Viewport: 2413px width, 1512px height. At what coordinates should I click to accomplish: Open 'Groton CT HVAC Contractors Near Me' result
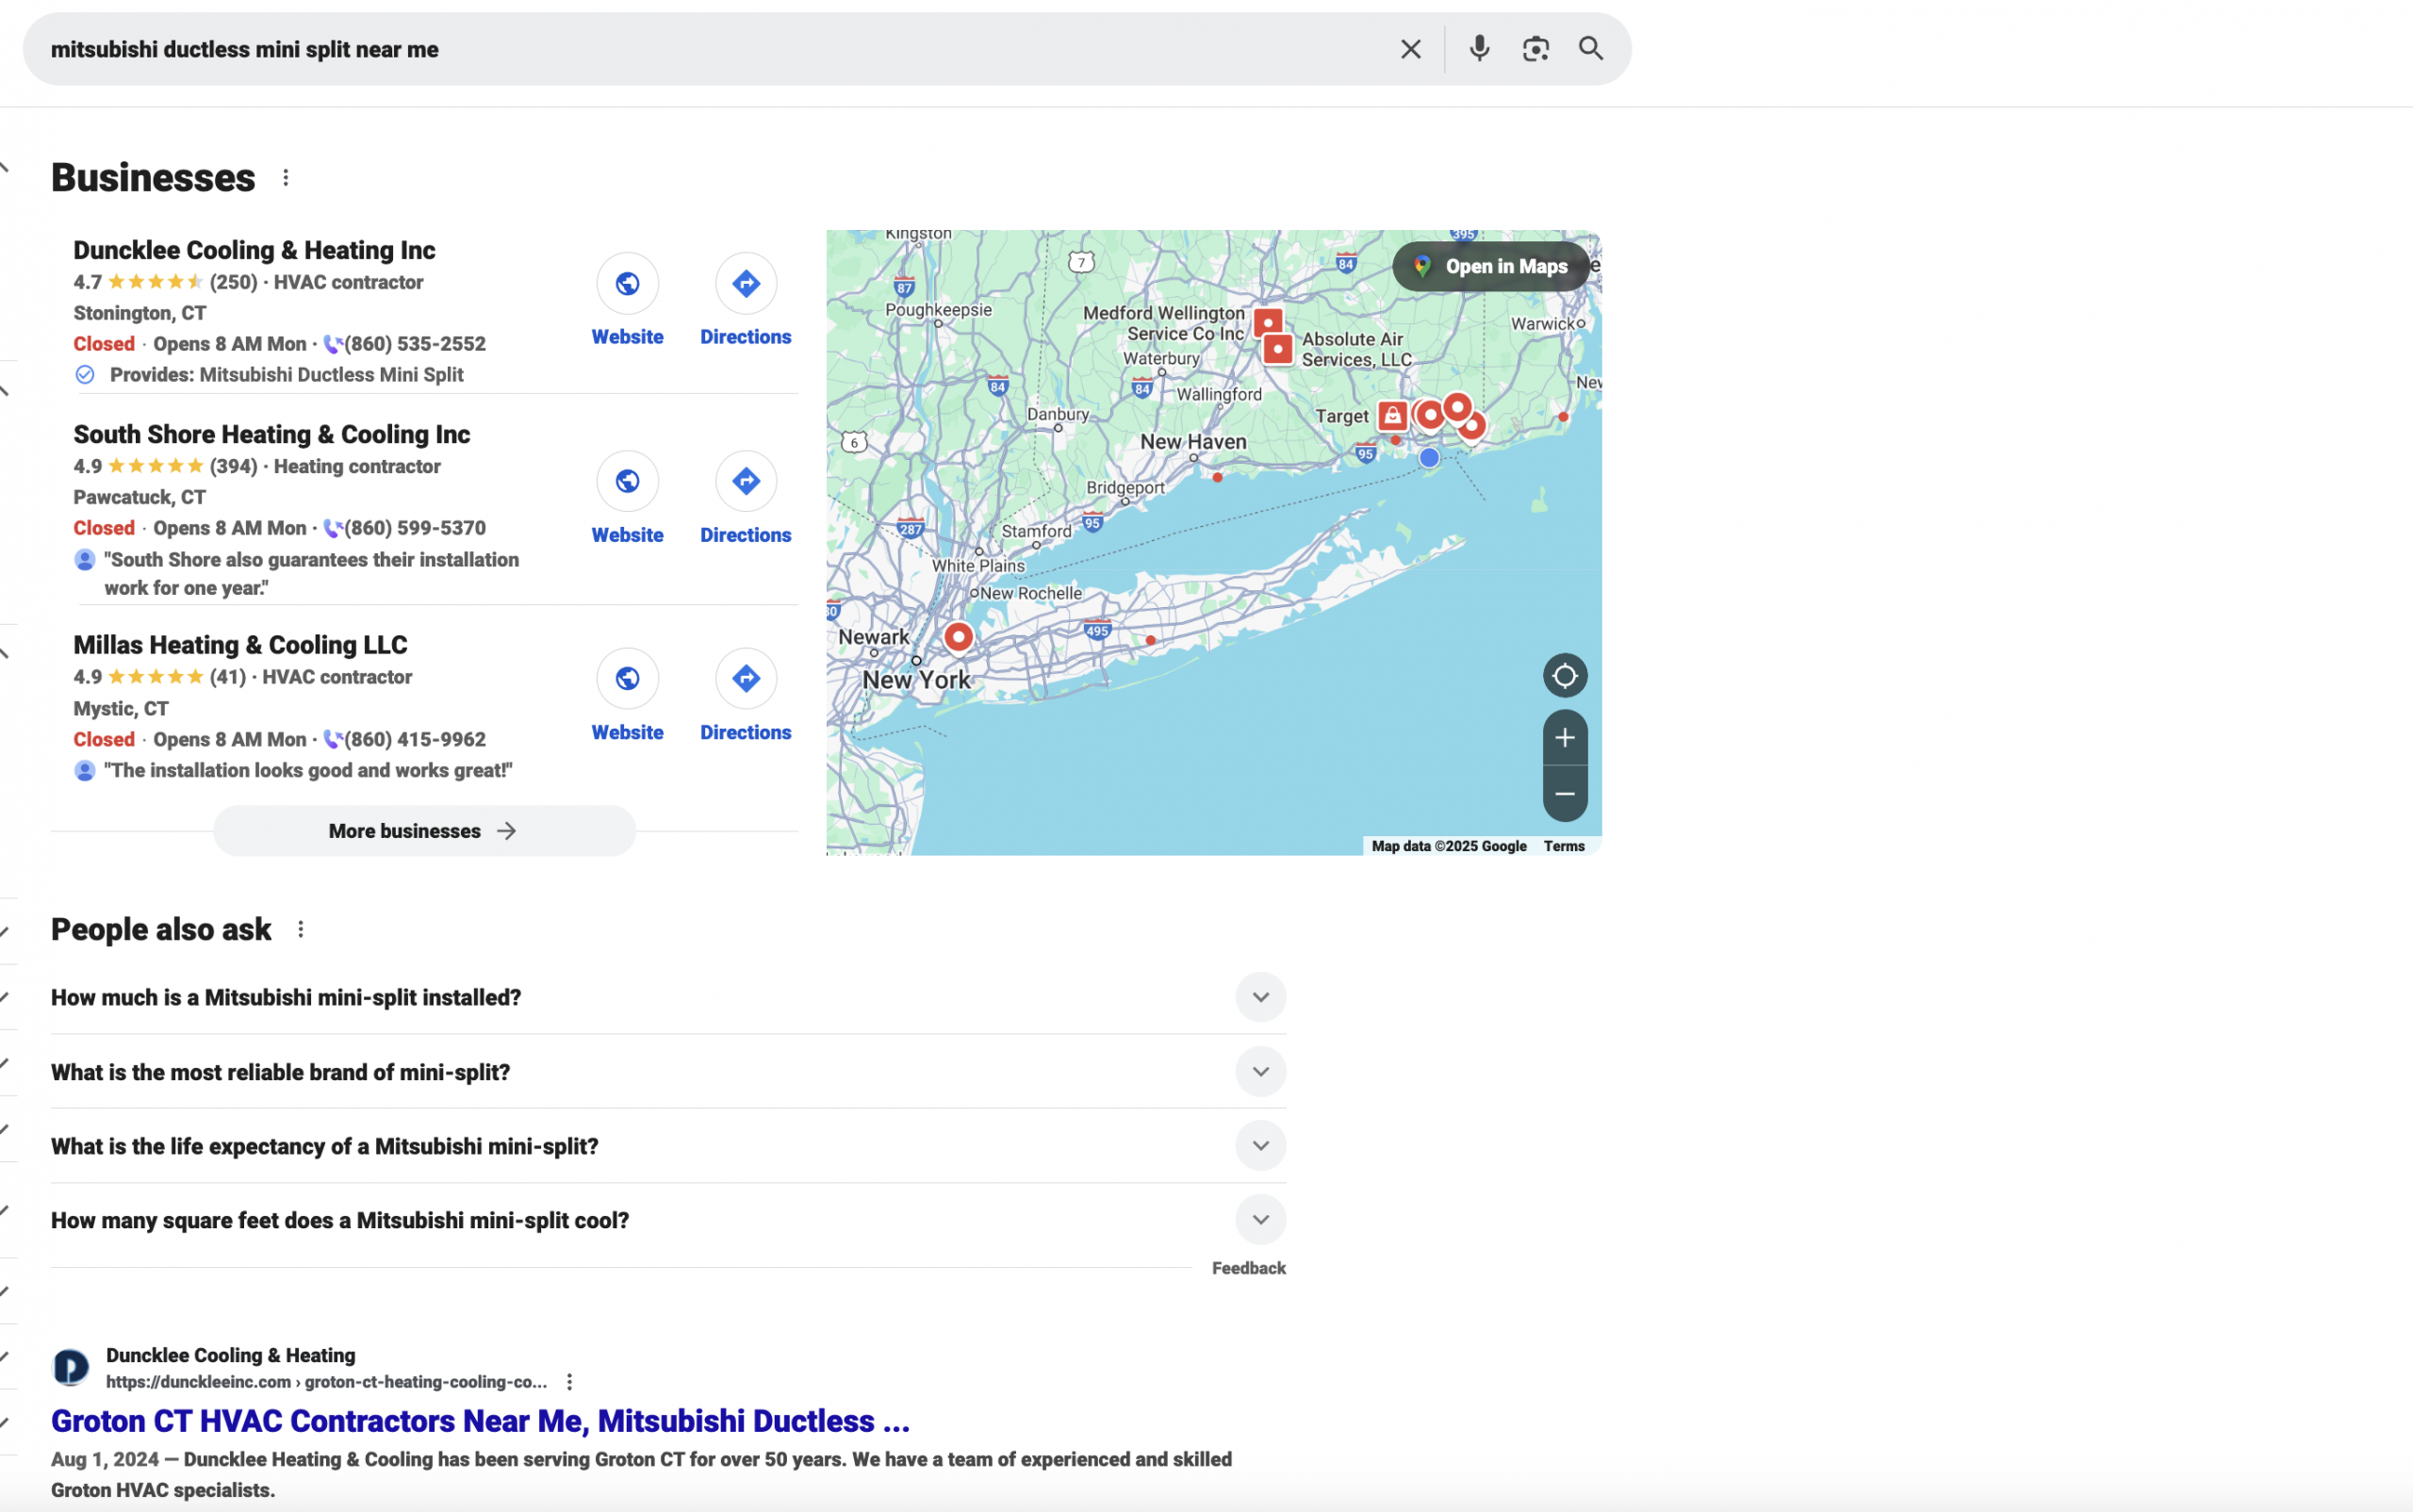(480, 1421)
